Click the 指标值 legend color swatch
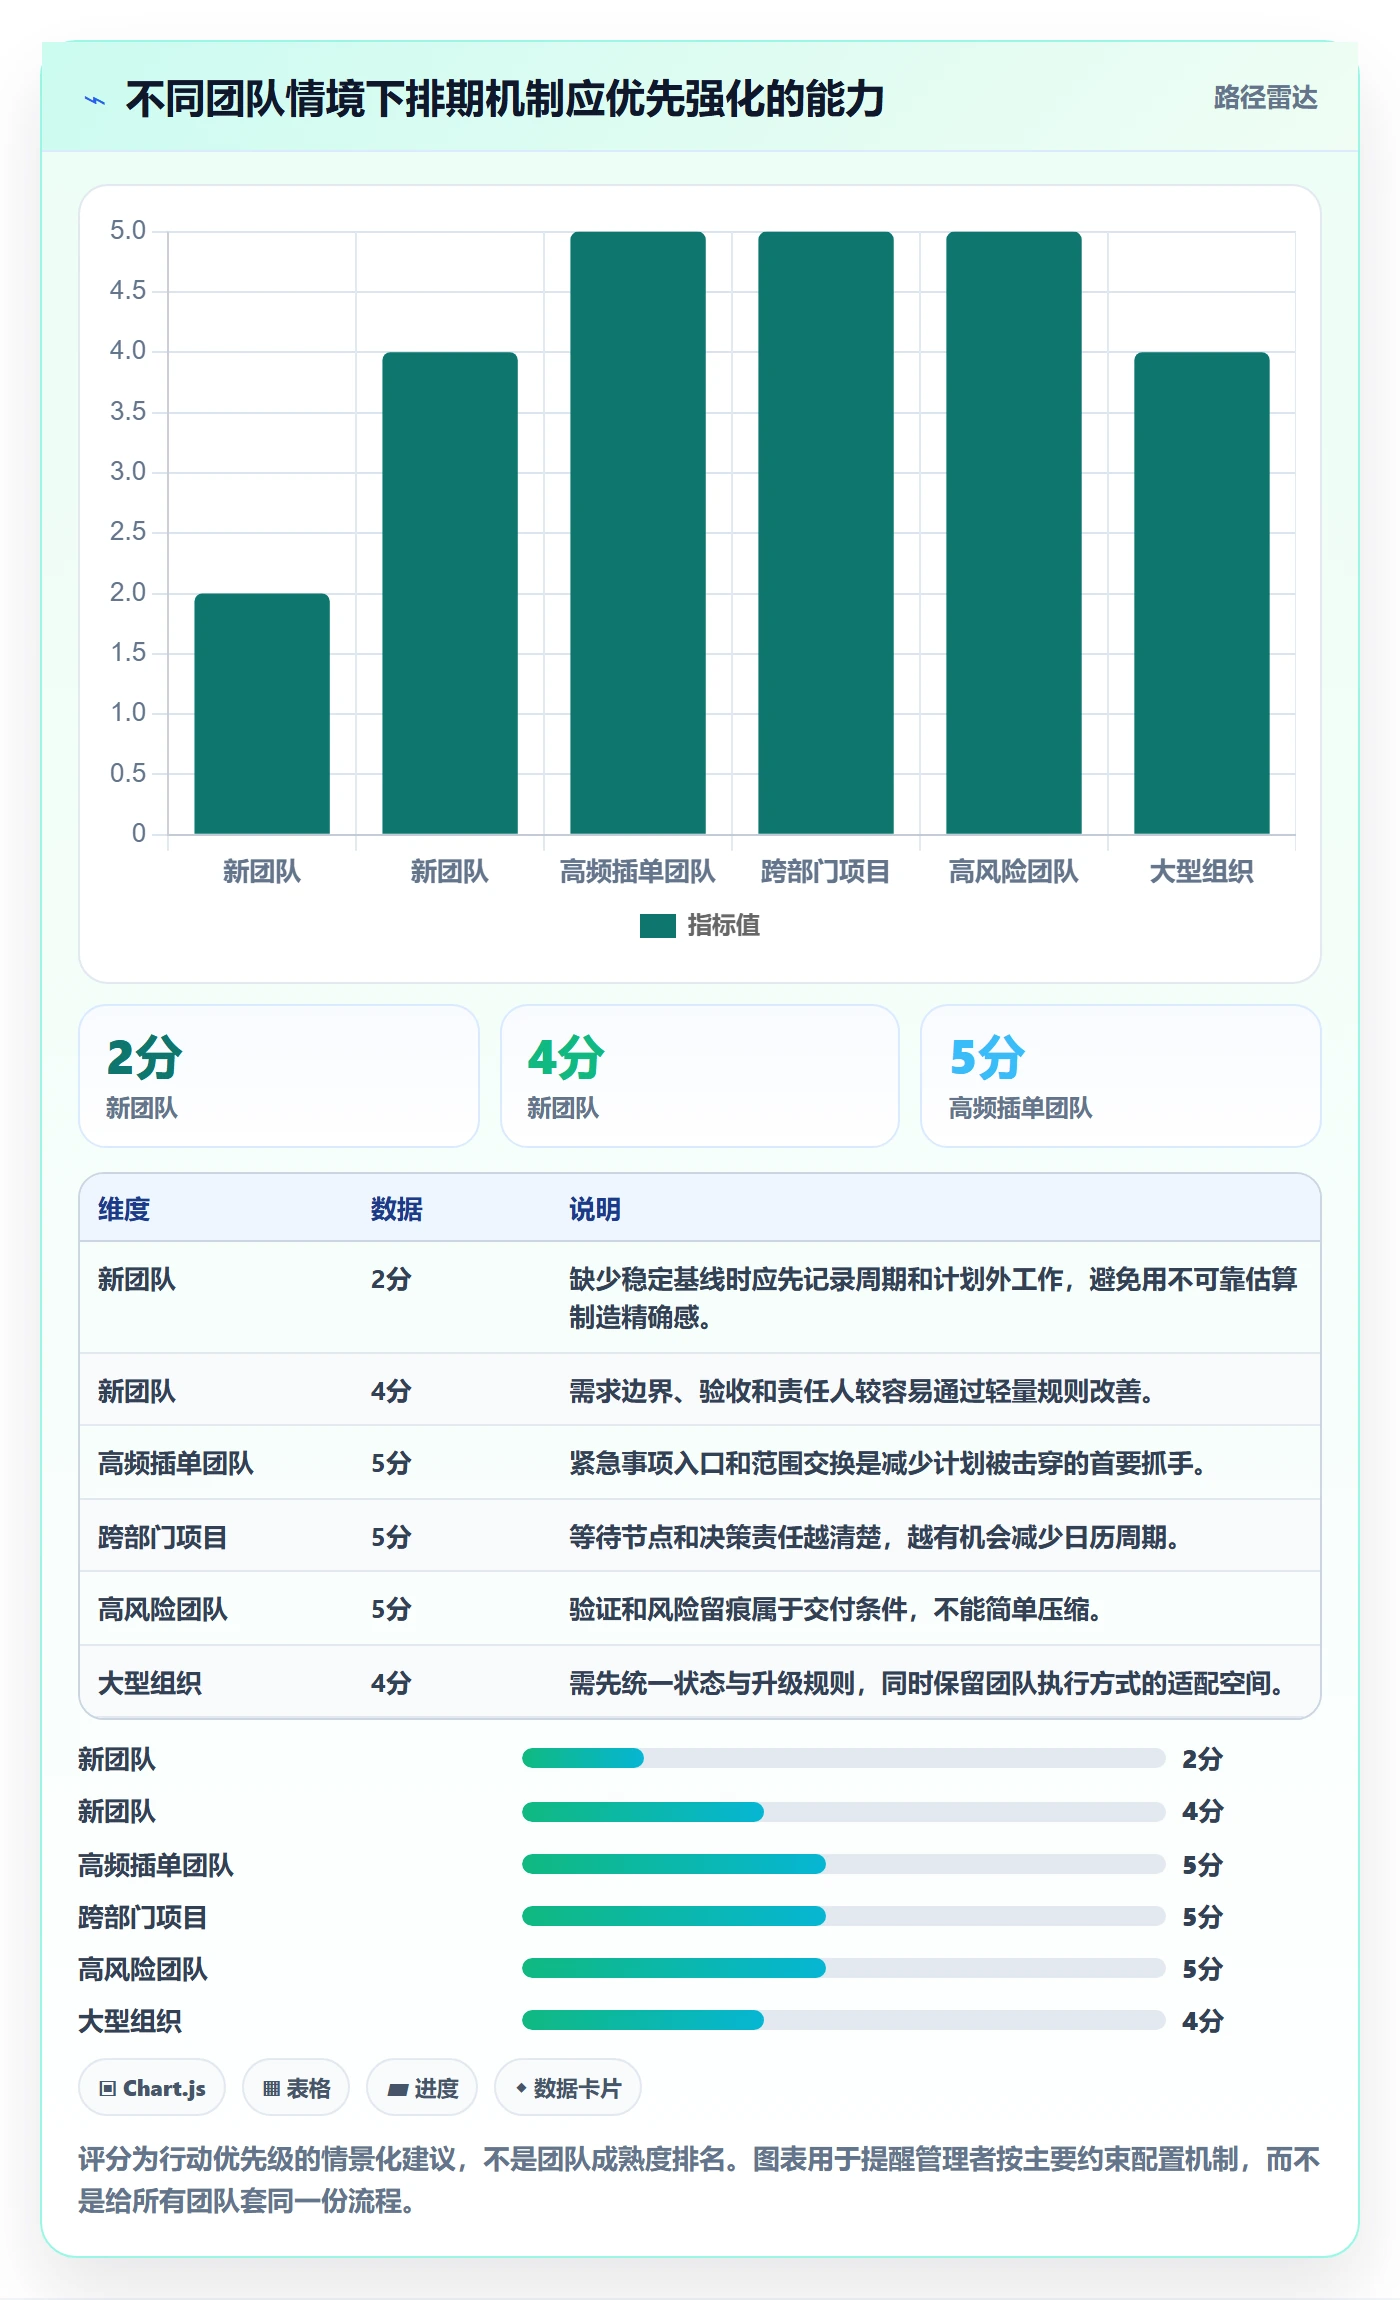The image size is (1400, 2300). [x=657, y=926]
